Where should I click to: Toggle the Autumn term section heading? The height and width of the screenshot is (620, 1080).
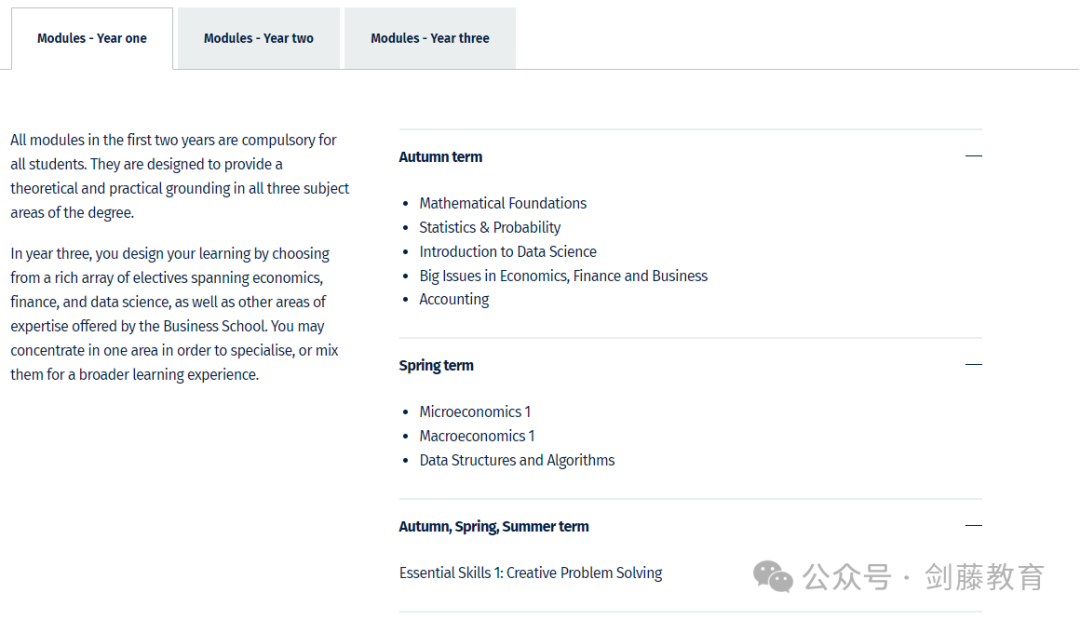click(x=441, y=157)
